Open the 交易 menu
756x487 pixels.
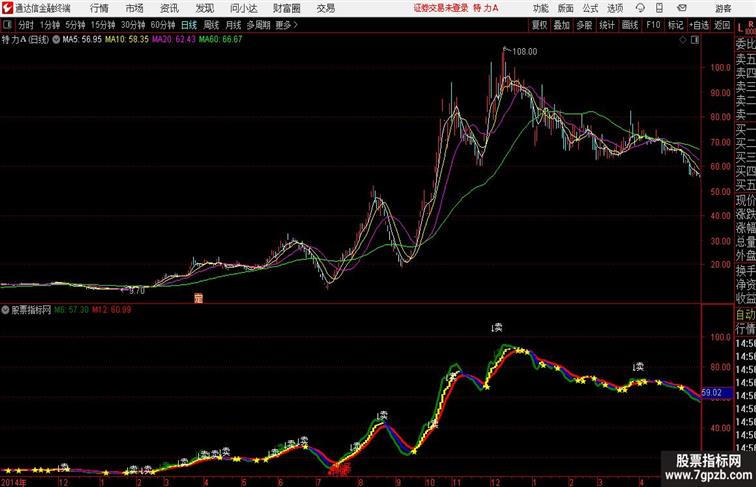point(326,8)
